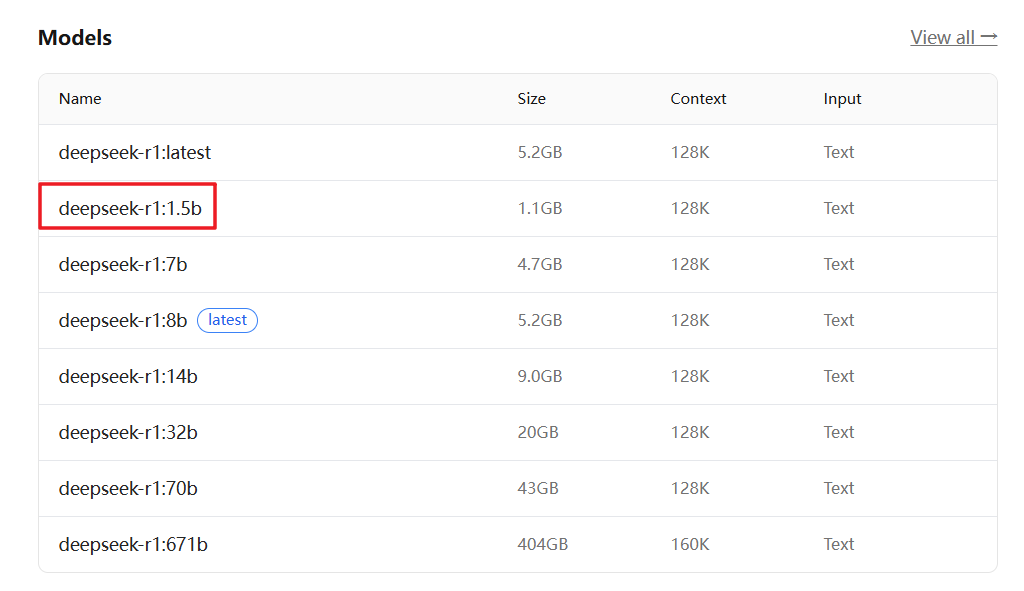Select the 160K context value

[x=690, y=545]
